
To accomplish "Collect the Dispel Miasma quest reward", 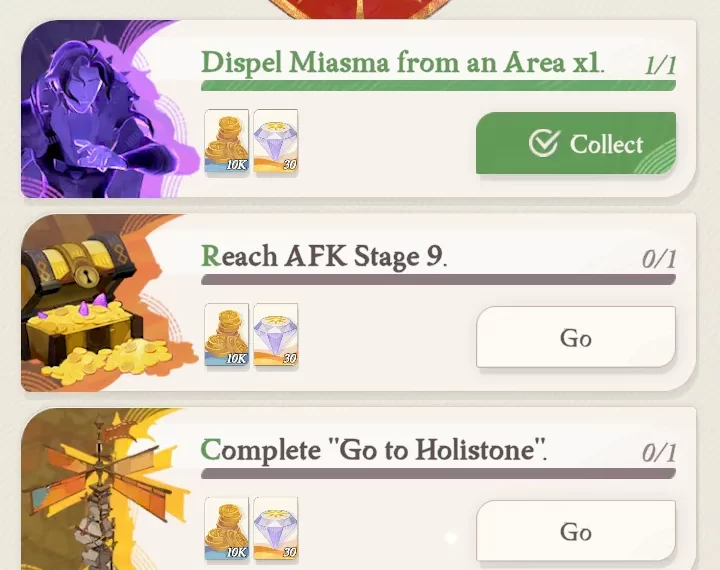I will (576, 143).
